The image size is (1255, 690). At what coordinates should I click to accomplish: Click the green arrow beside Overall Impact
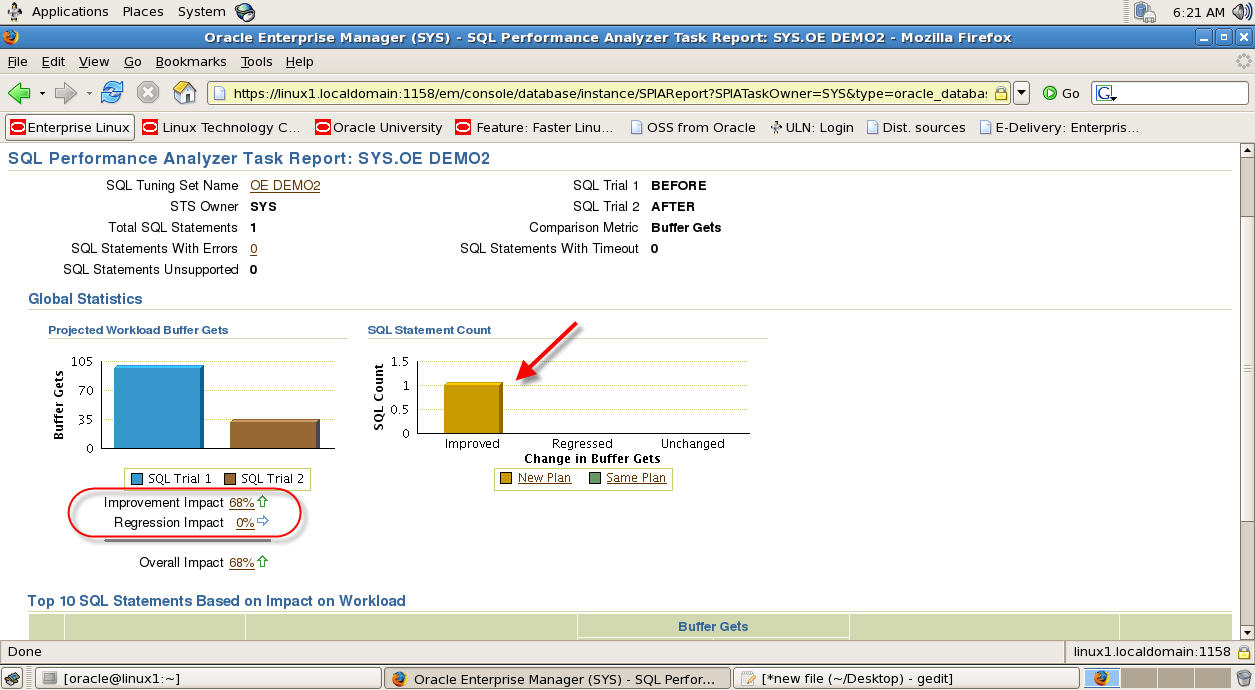(262, 562)
